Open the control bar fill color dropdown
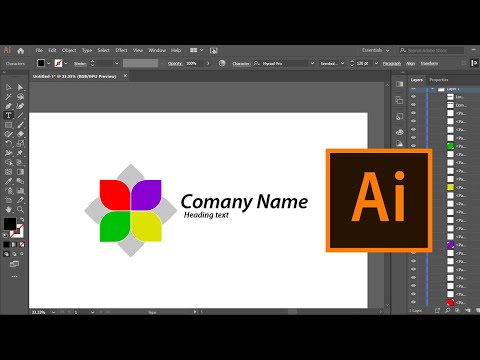The width and height of the screenshot is (480, 360). [49, 63]
